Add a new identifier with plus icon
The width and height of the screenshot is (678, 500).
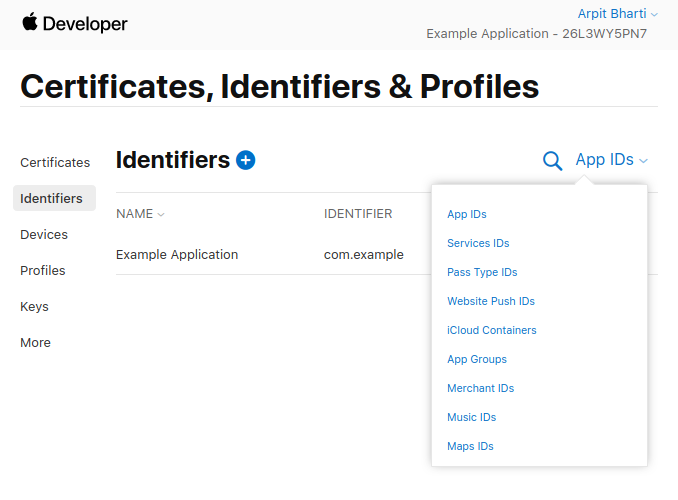pos(246,160)
